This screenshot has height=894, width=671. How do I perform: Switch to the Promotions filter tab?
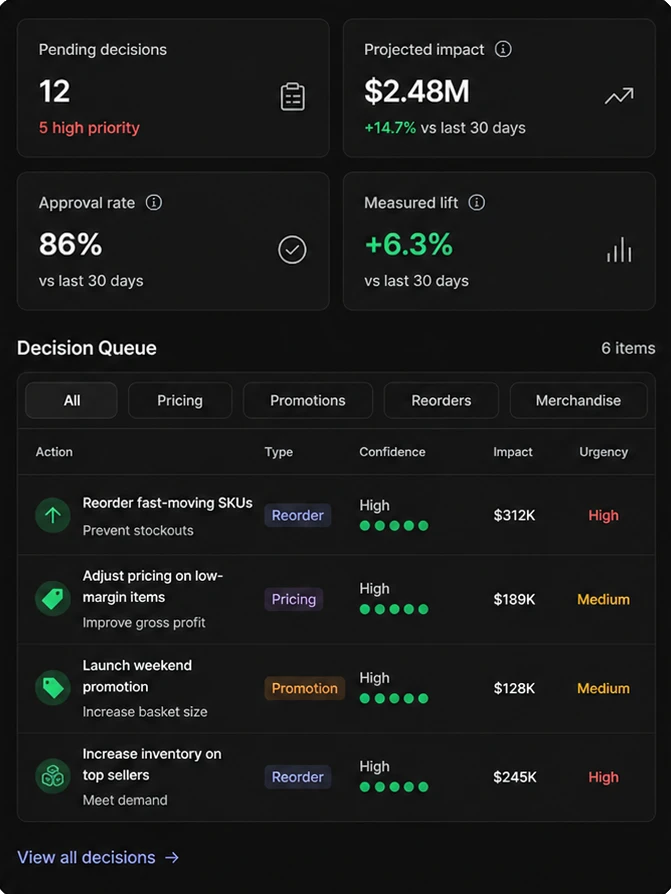point(308,400)
